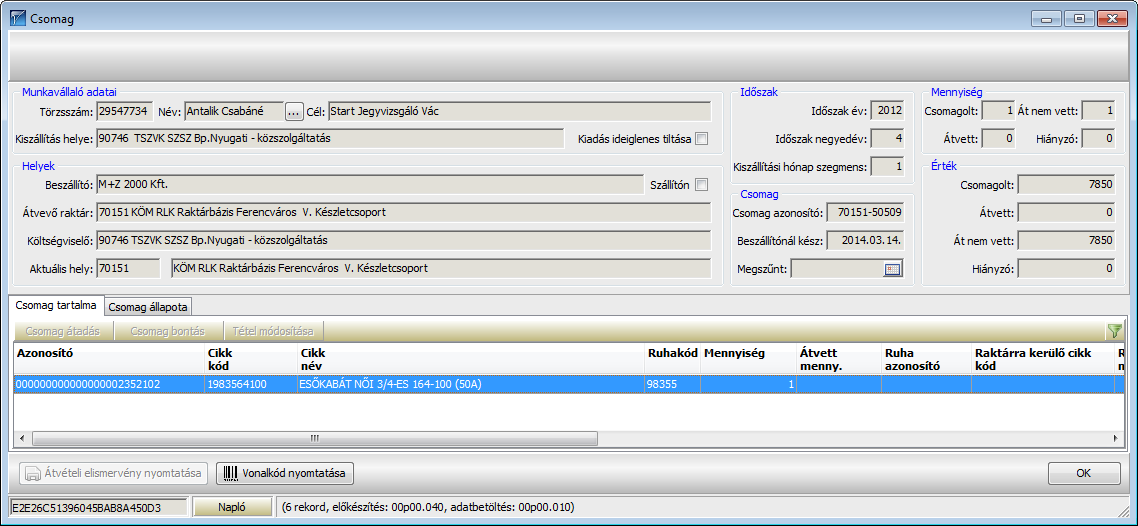Click the Tétel módosítása toolbar button
Screen dimensions: 1138x526
274,332
